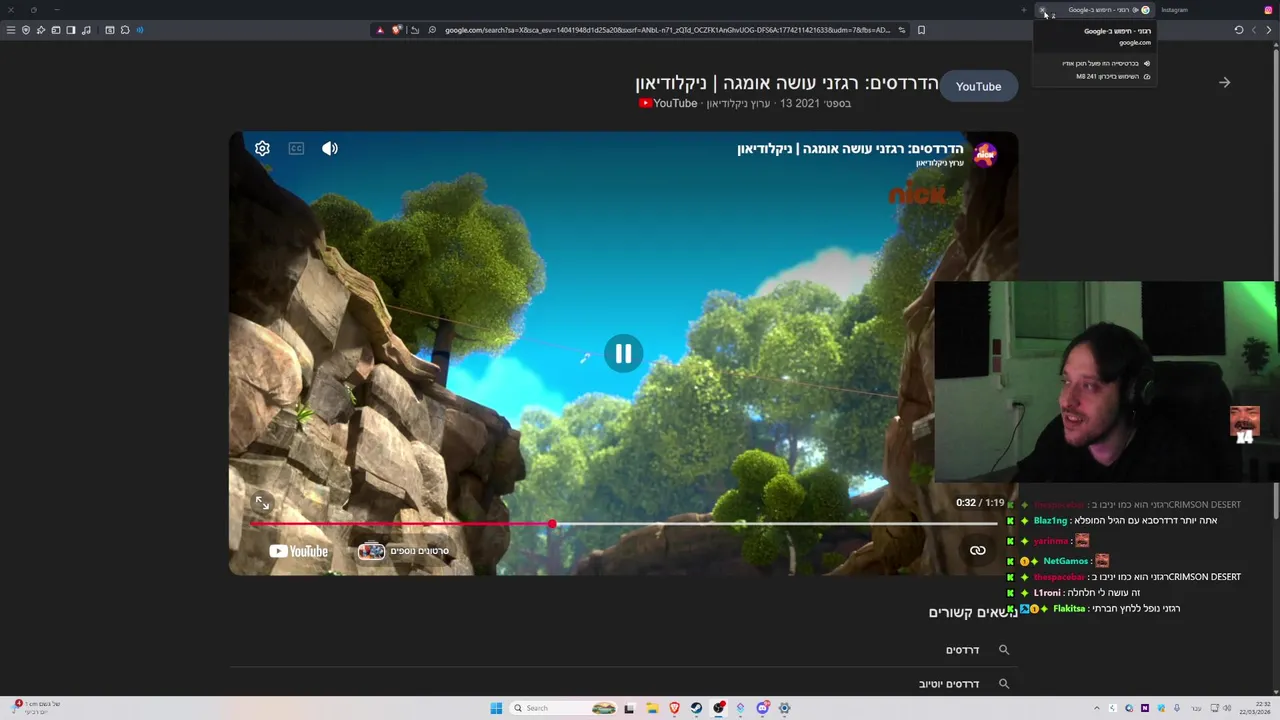This screenshot has height=720, width=1280.
Task: Copy video link chain icon
Action: point(977,550)
